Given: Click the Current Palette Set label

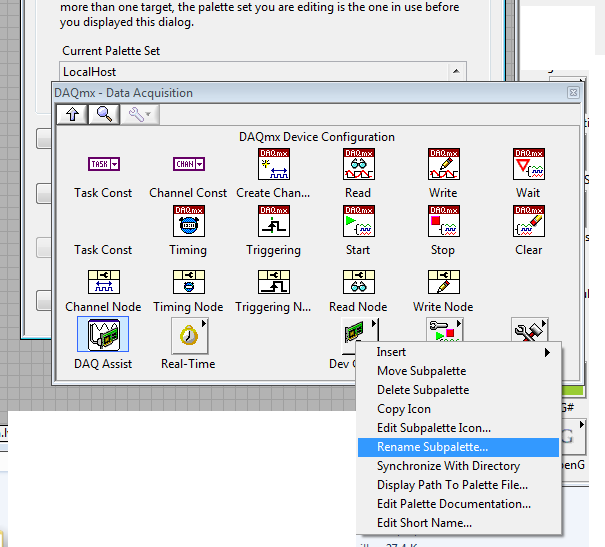Looking at the screenshot, I should [x=111, y=51].
